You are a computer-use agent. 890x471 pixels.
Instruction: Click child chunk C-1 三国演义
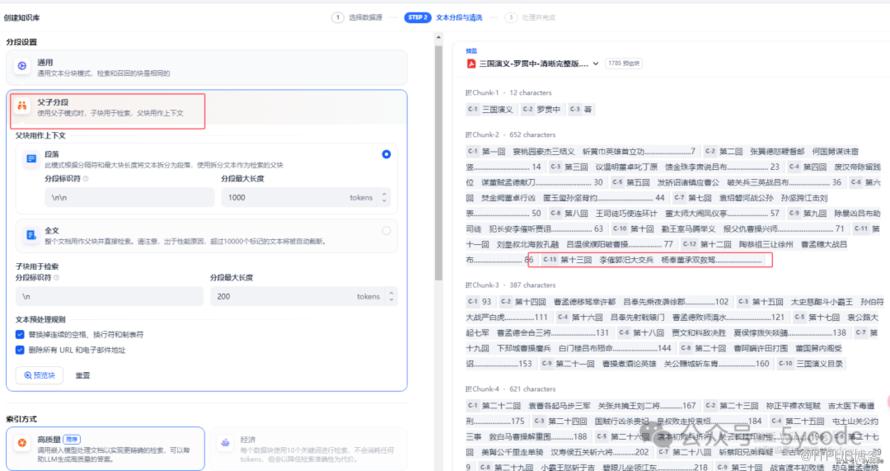(490, 109)
